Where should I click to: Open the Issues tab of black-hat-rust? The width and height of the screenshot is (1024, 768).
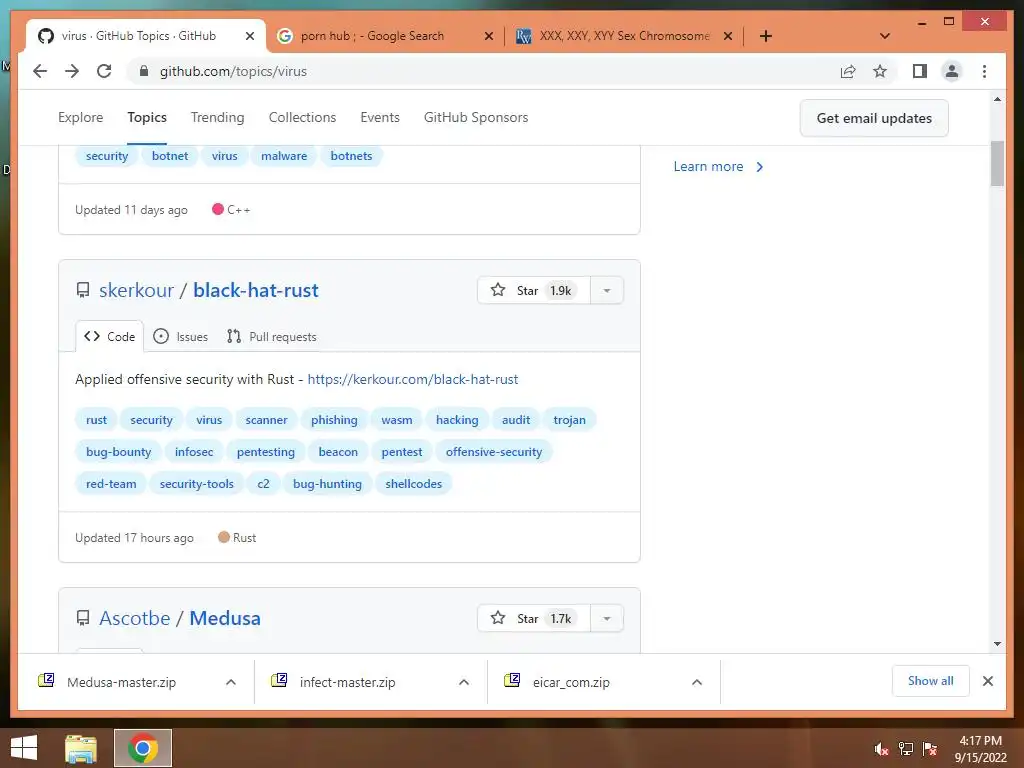click(x=181, y=336)
